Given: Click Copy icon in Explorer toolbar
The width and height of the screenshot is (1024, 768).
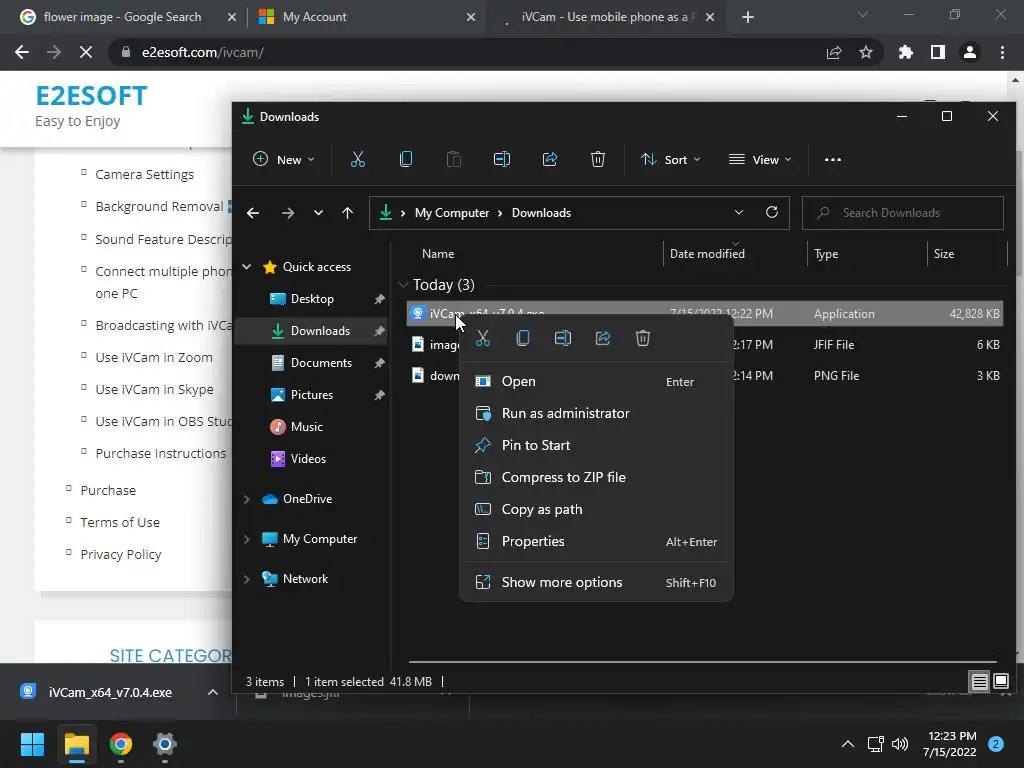Looking at the screenshot, I should tap(406, 159).
